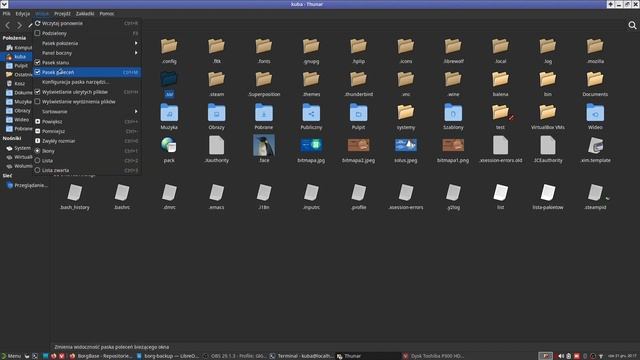Select the Szablony templates folder
Viewport: 640px width, 360px height.
[x=453, y=117]
